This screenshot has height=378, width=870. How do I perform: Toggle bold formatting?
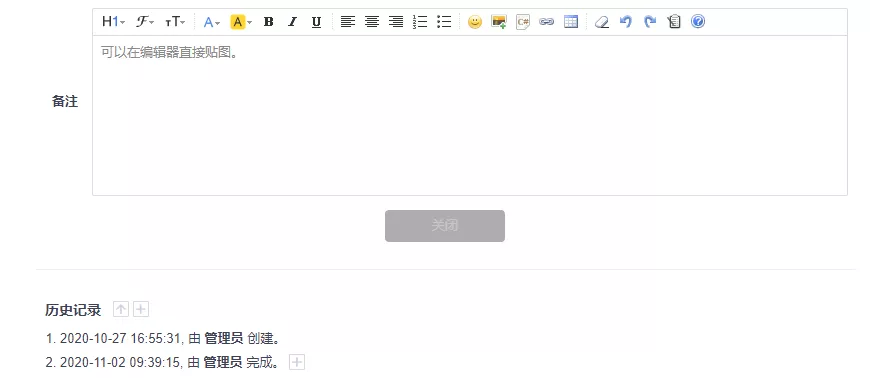(269, 22)
